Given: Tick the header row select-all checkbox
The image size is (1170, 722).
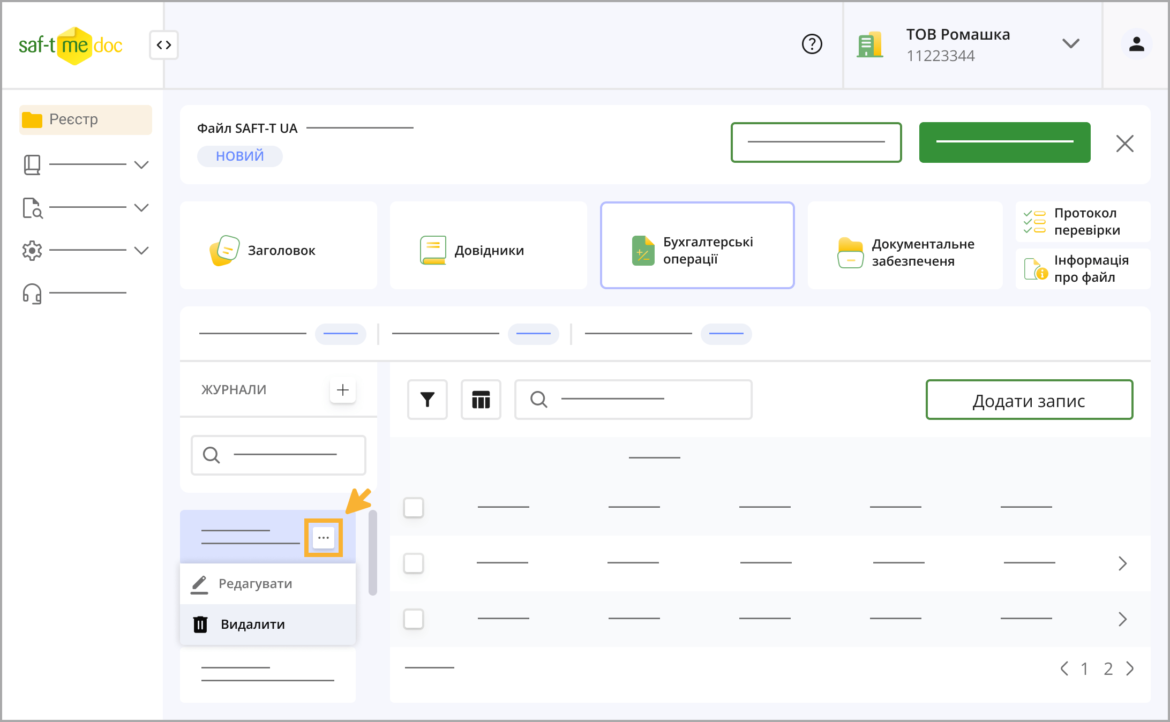Looking at the screenshot, I should (x=413, y=507).
